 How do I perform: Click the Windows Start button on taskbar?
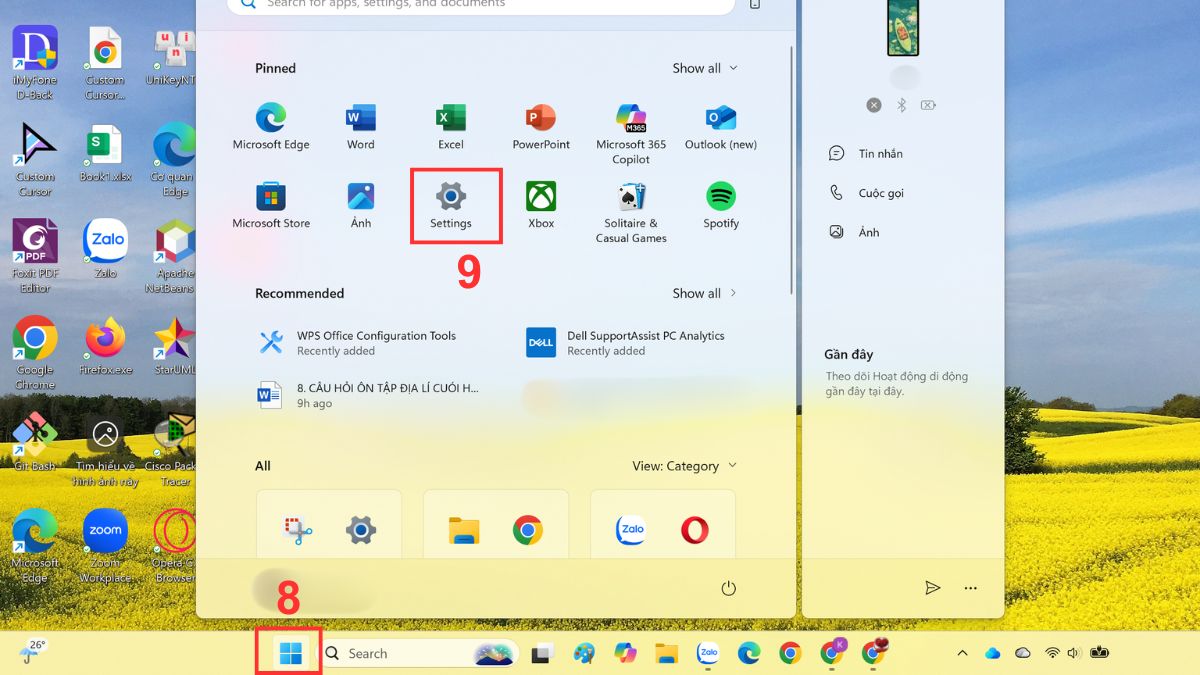tap(291, 653)
